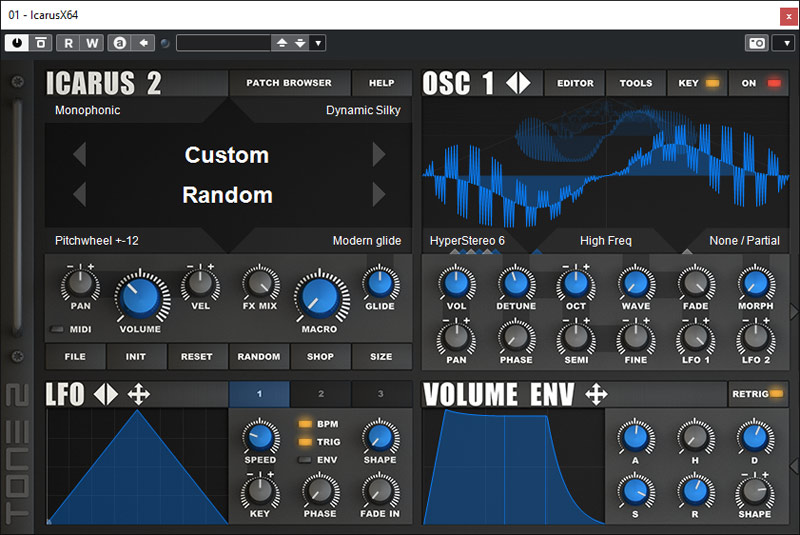
Task: Toggle the LFO BPM sync switch
Action: point(306,424)
